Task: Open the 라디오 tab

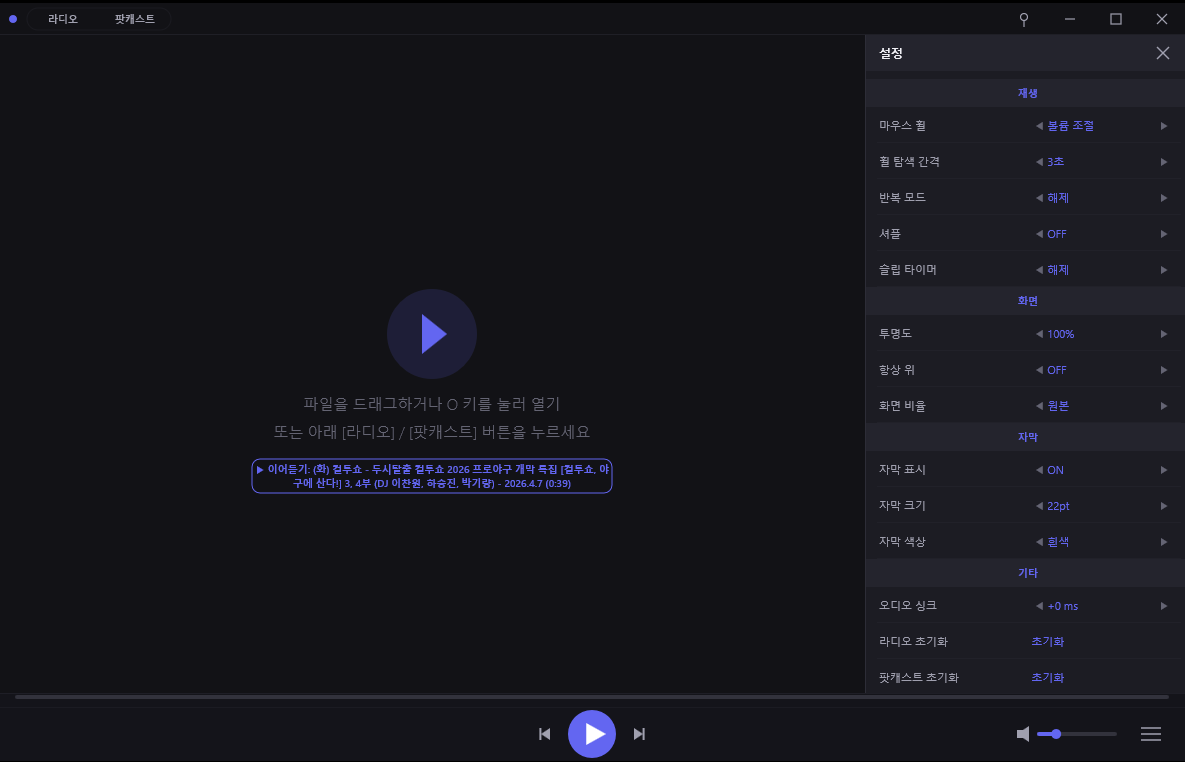Action: (x=62, y=19)
